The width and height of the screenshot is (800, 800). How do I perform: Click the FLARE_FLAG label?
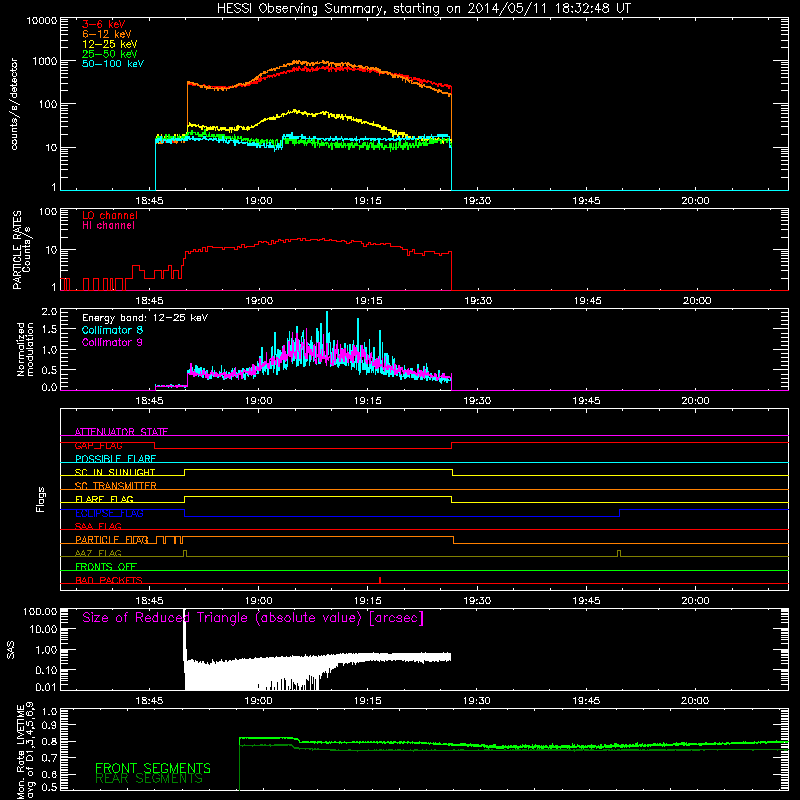(104, 499)
